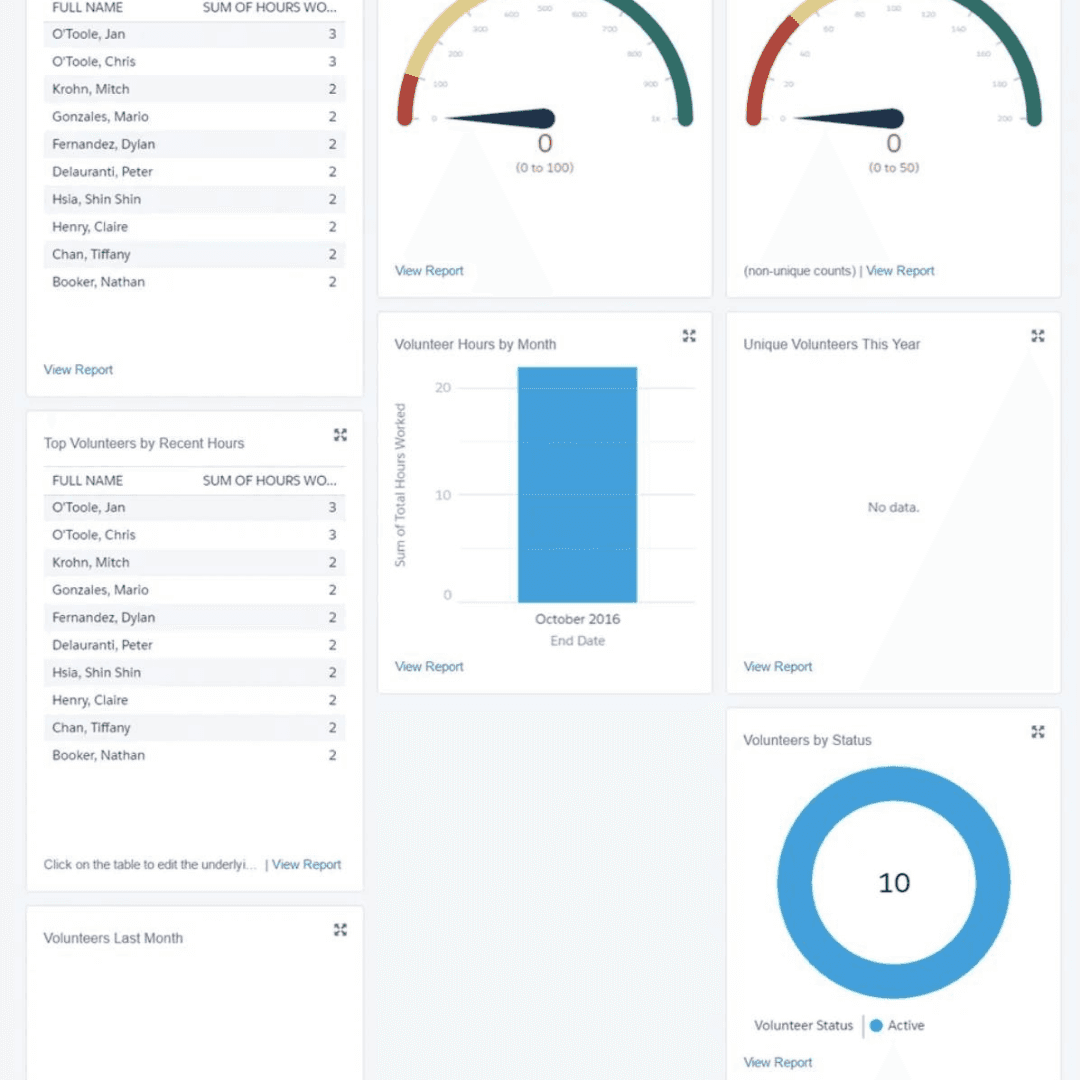Click the 'No data.' message
Viewport: 1080px width, 1080px height.
893,508
